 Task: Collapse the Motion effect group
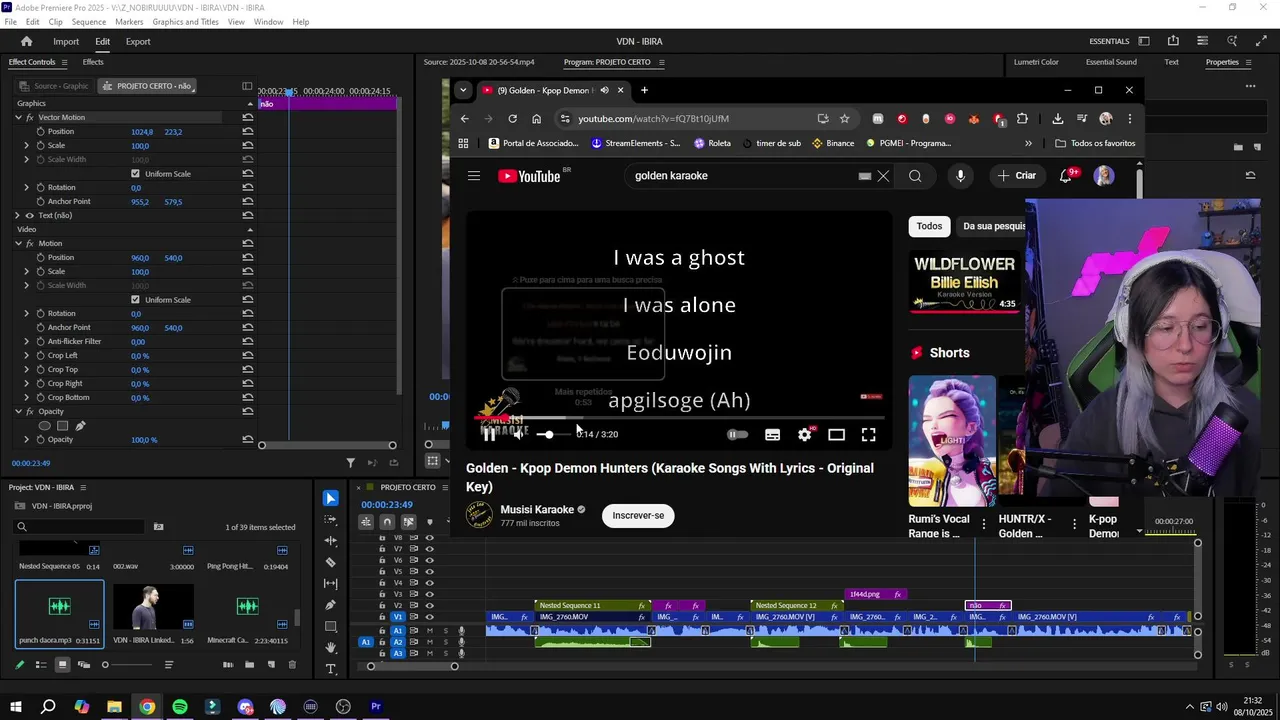17,243
